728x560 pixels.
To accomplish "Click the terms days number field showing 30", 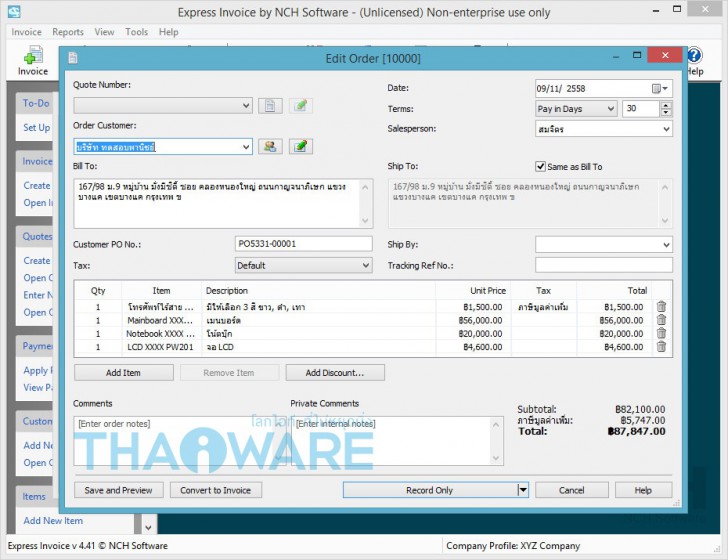I will [x=641, y=109].
